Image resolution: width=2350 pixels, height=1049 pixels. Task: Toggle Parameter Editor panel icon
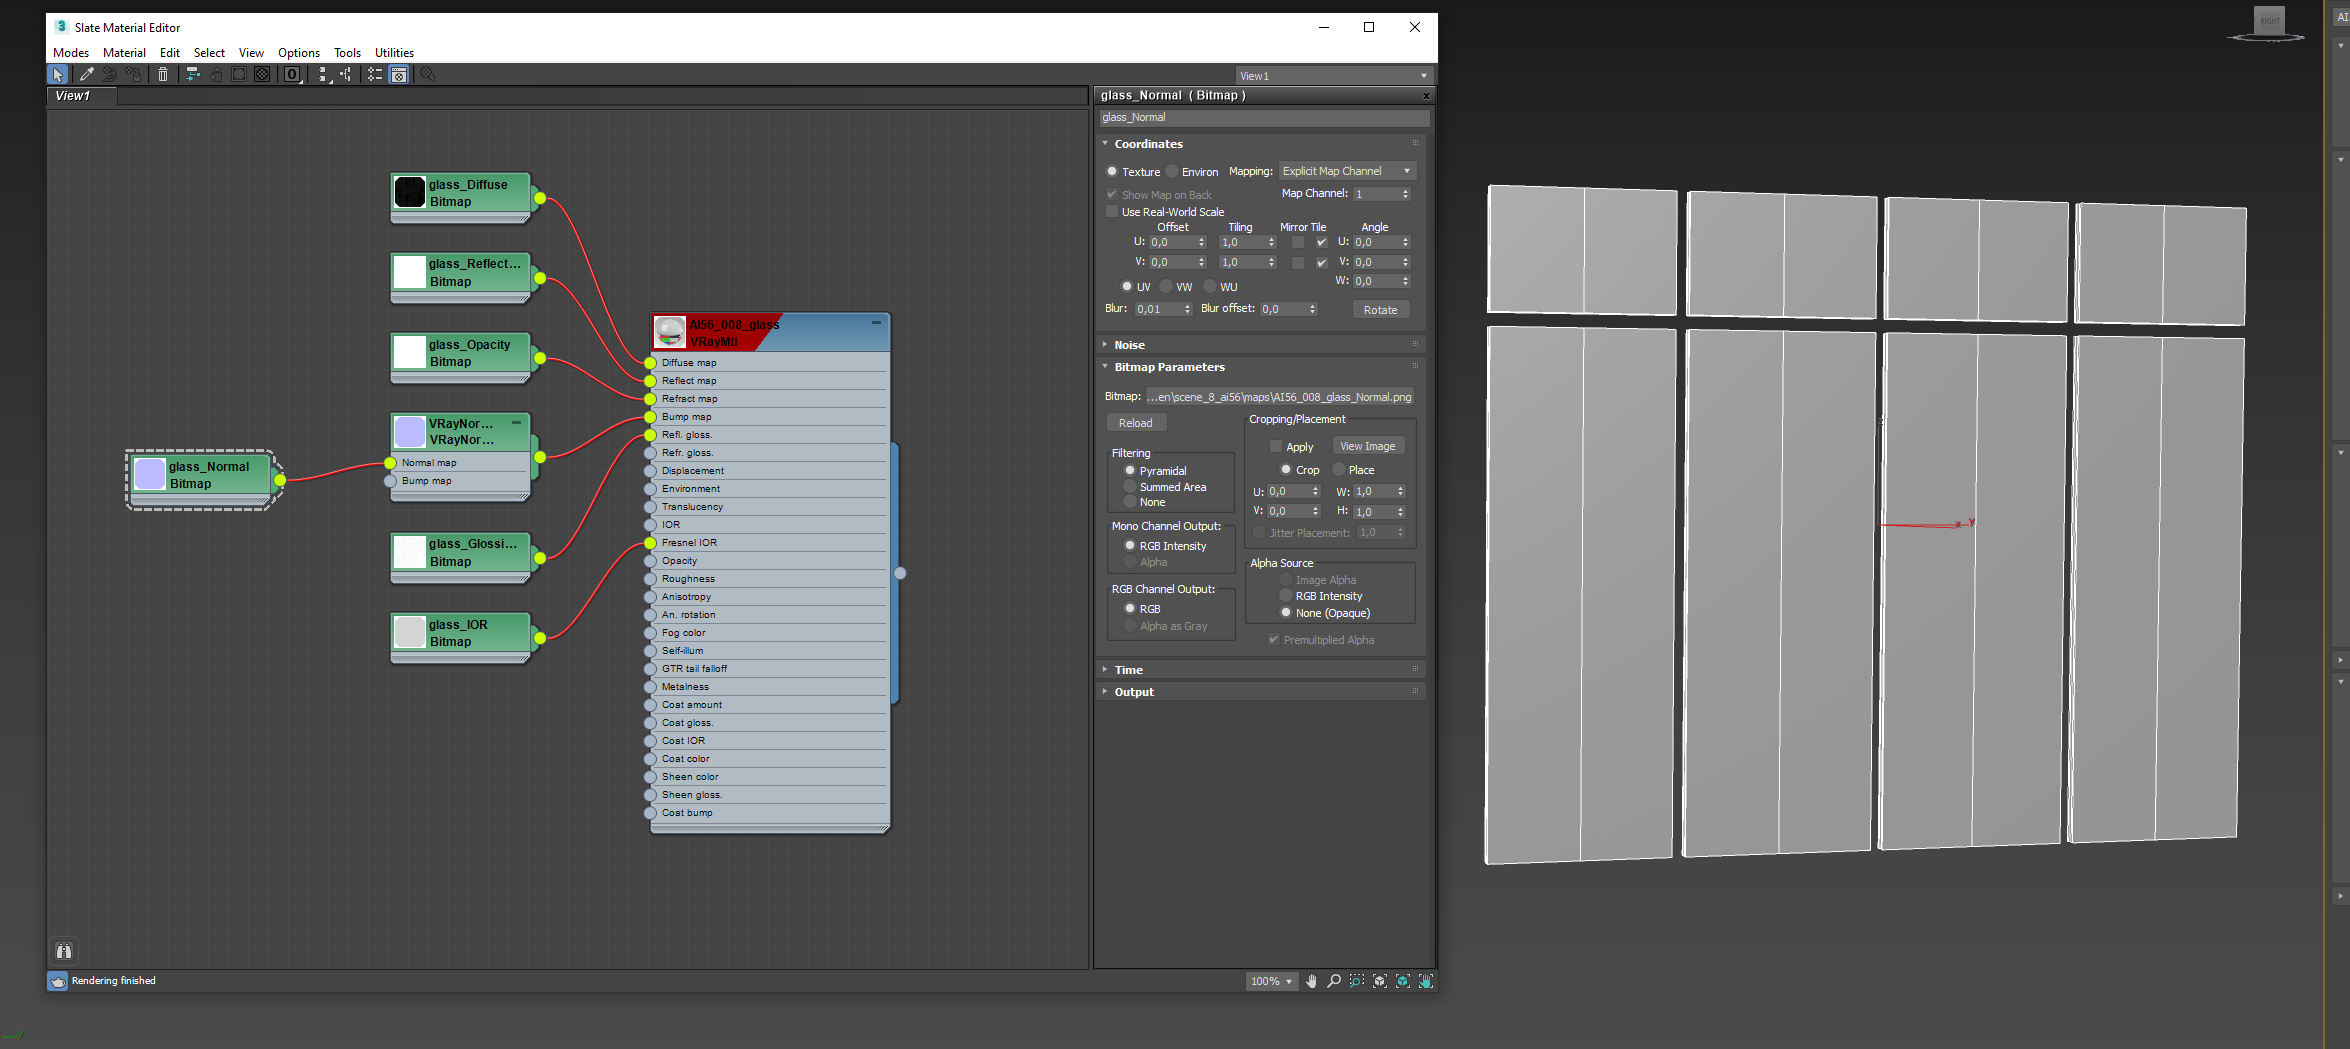[398, 75]
